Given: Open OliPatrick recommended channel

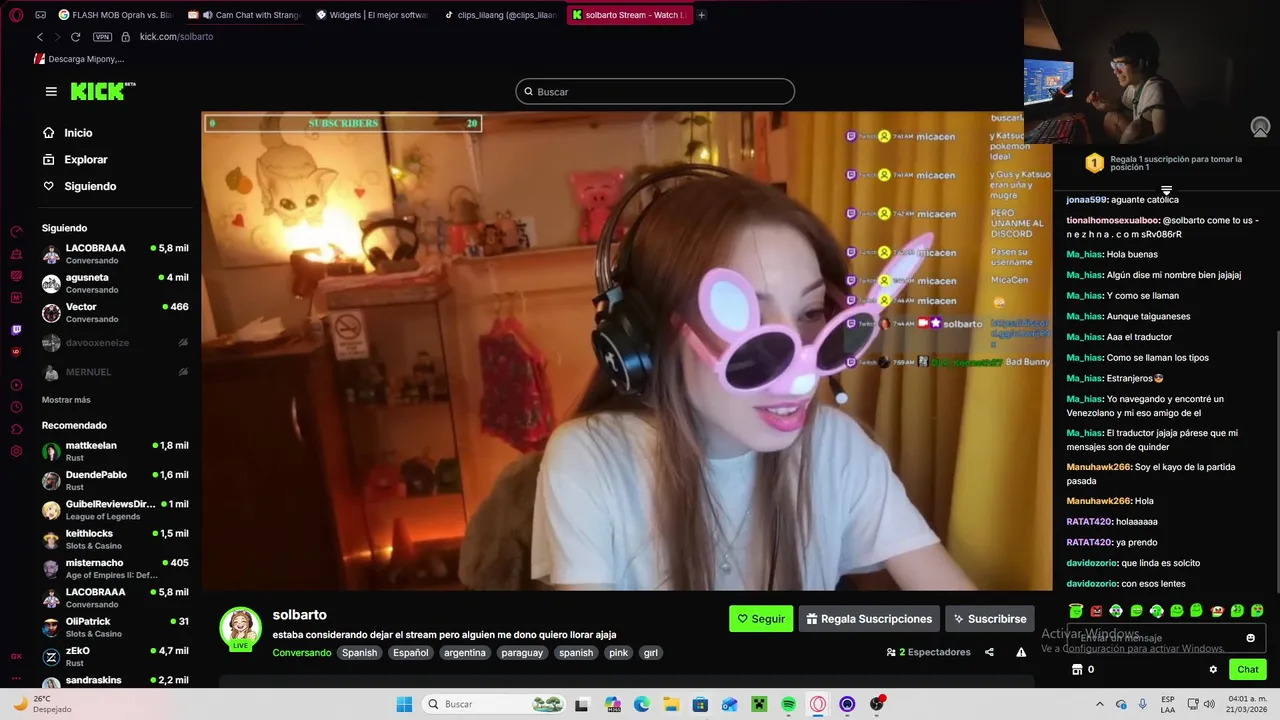Looking at the screenshot, I should click(x=115, y=627).
